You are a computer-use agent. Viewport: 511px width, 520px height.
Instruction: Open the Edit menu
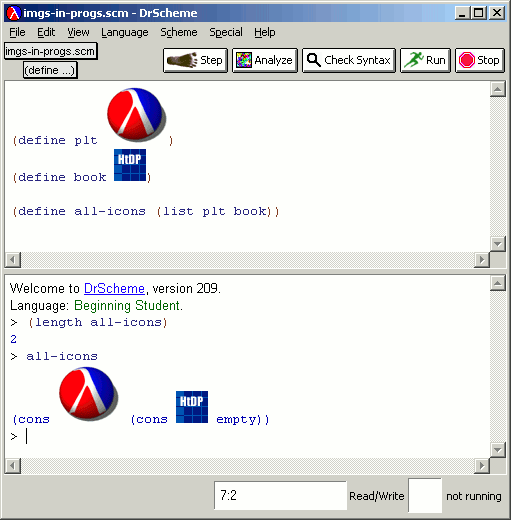click(46, 32)
